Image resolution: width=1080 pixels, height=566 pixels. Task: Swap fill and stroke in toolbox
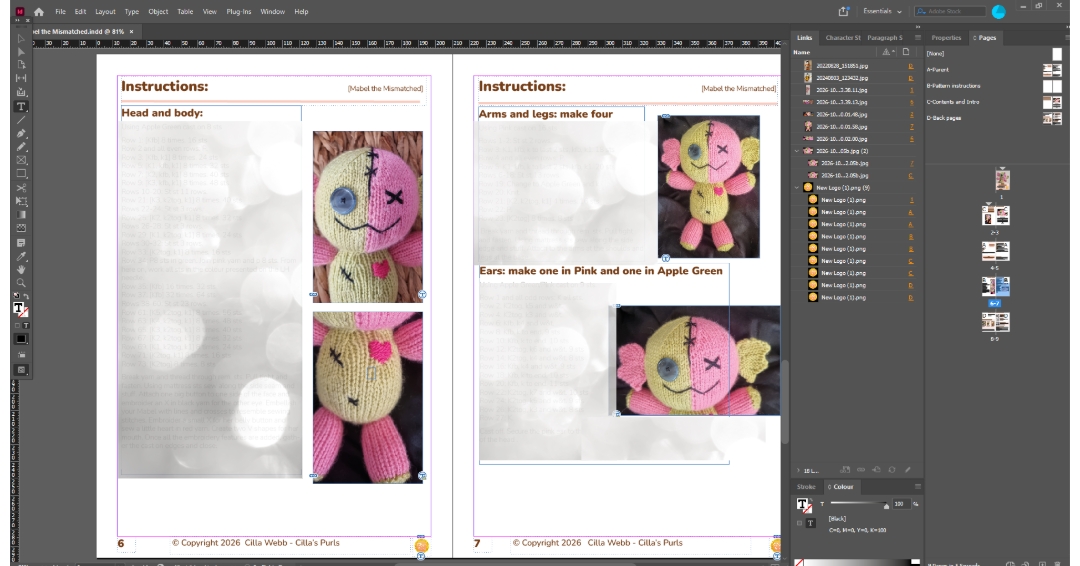pos(26,296)
